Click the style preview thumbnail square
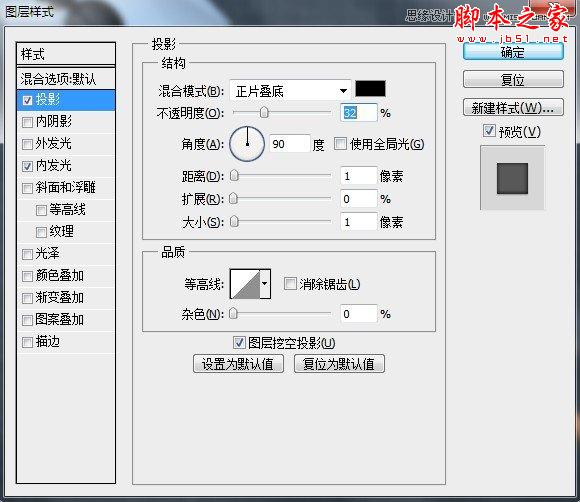580x502 pixels. click(x=512, y=178)
